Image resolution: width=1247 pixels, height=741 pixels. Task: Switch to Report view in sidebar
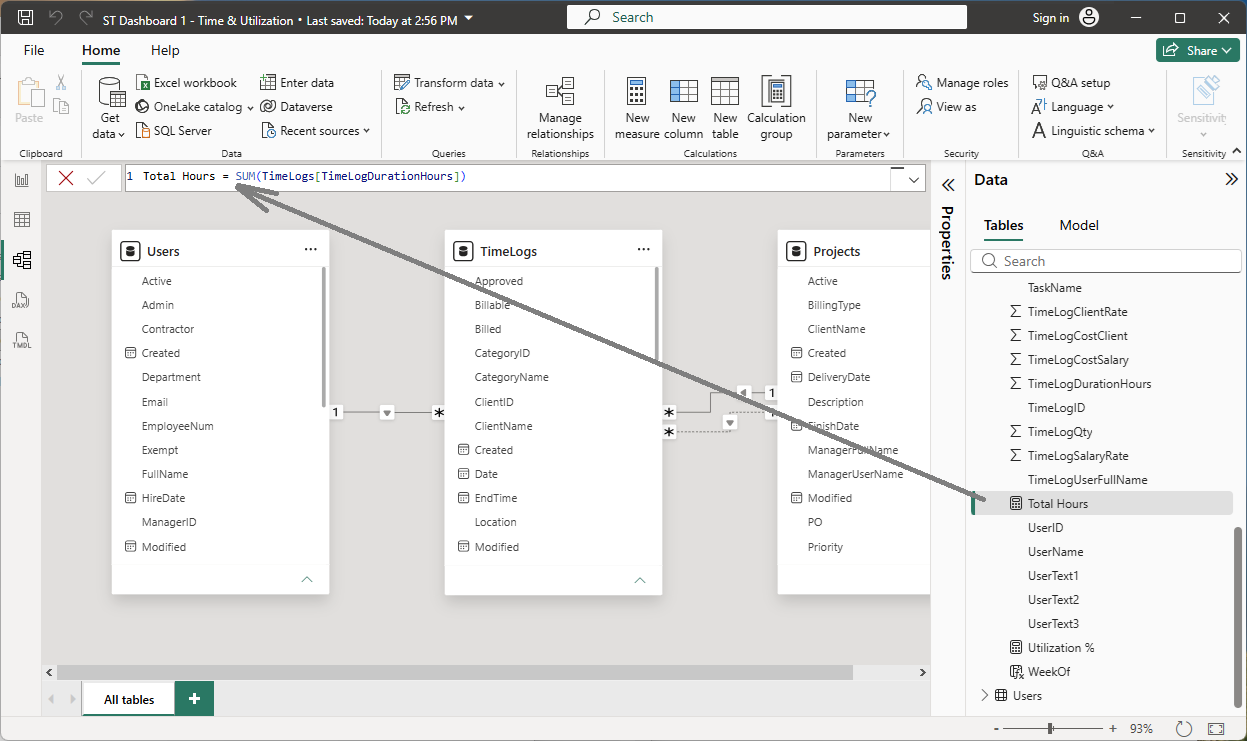22,180
